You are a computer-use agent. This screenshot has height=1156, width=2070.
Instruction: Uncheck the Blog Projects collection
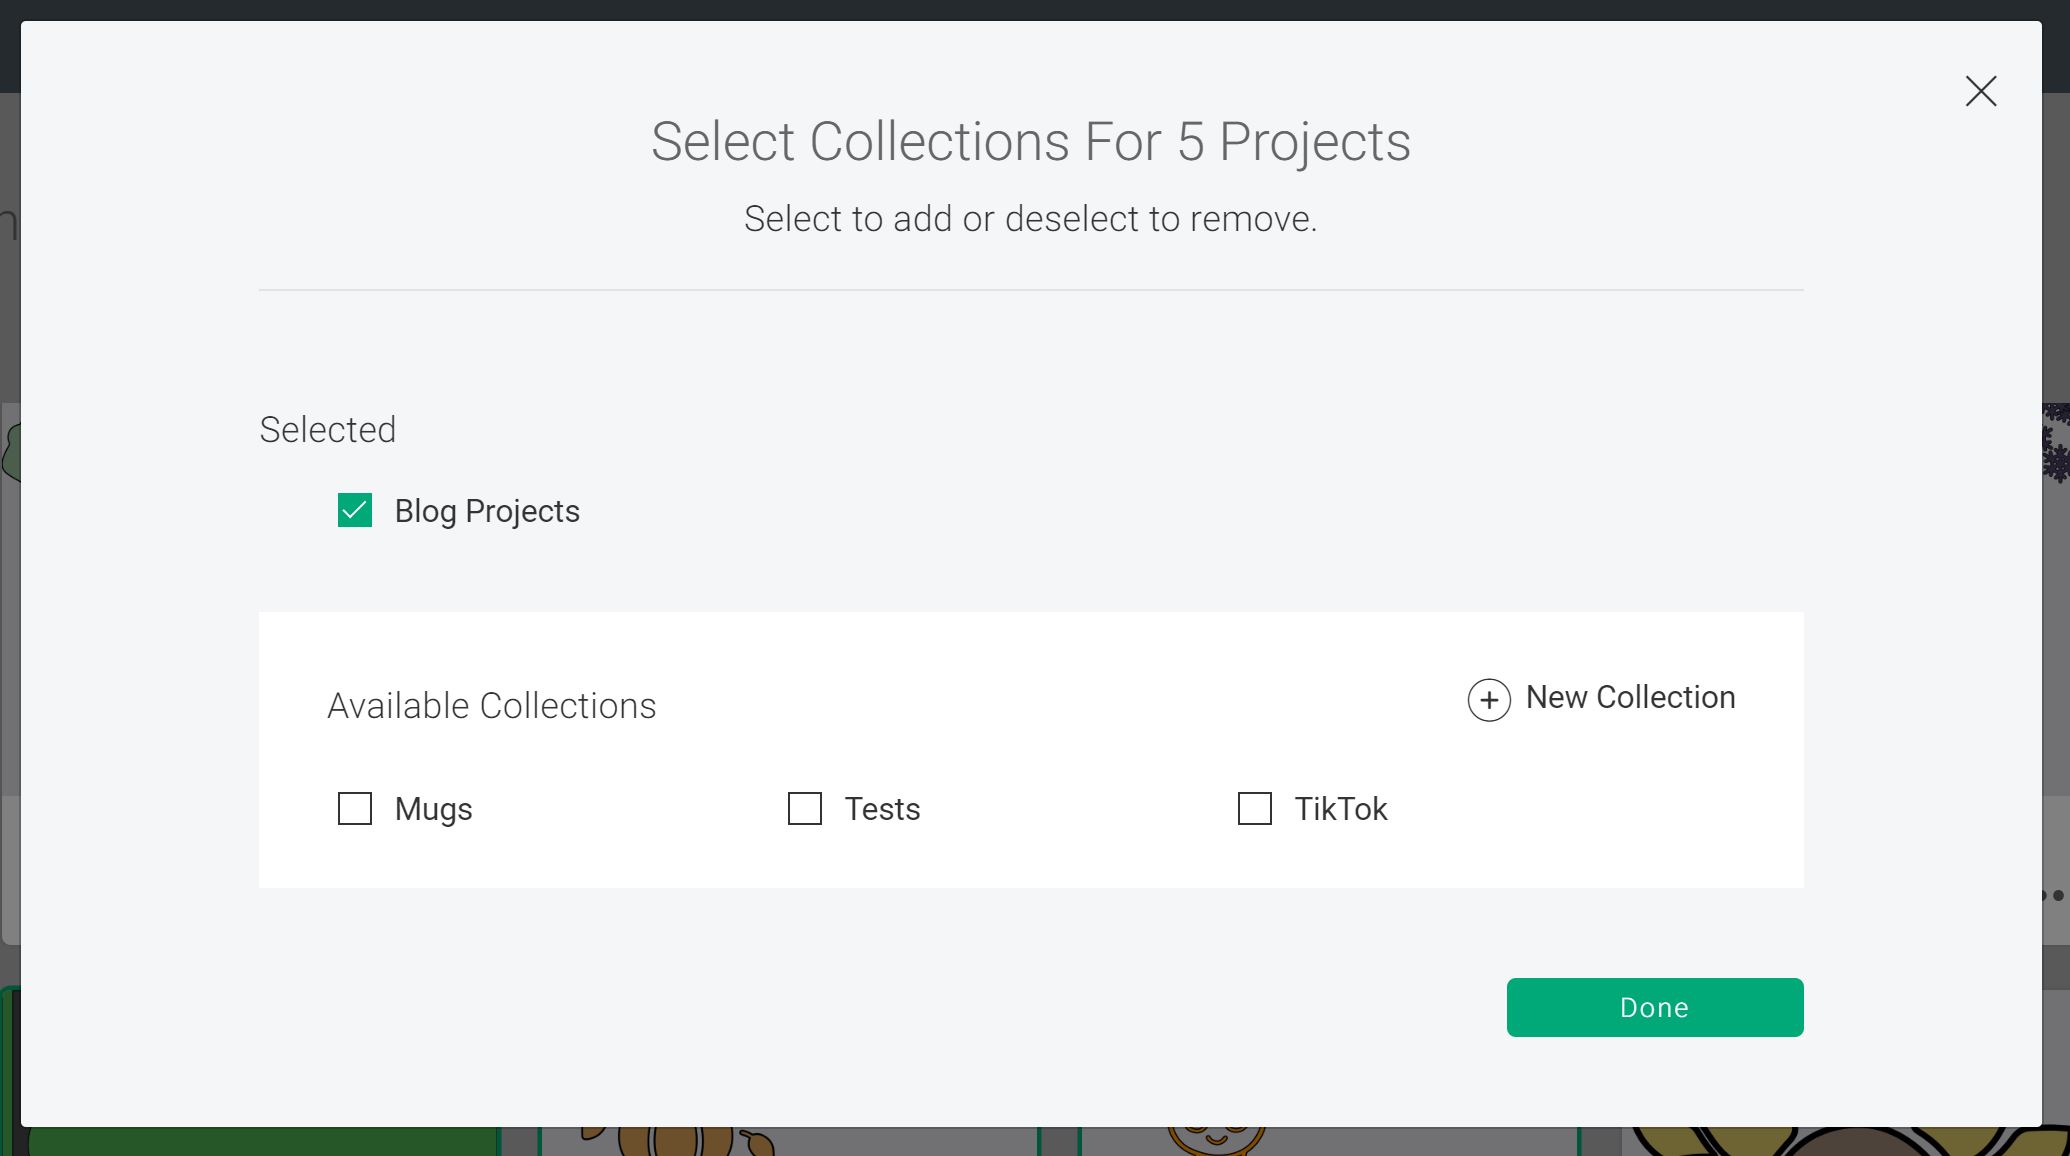(x=354, y=511)
